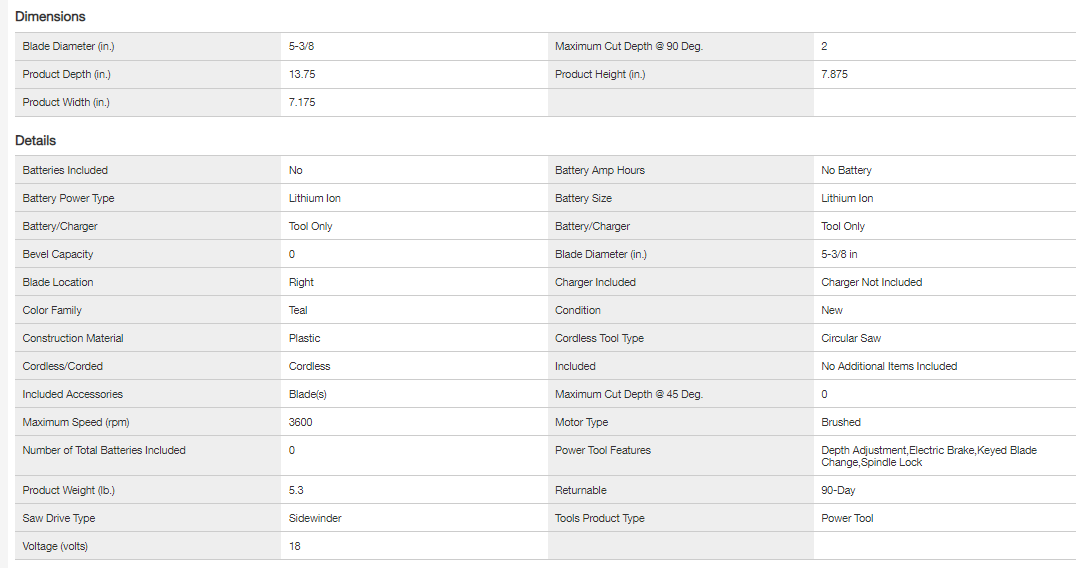The width and height of the screenshot is (1076, 568).
Task: Select the Battery Amp Hours label
Action: click(x=600, y=170)
